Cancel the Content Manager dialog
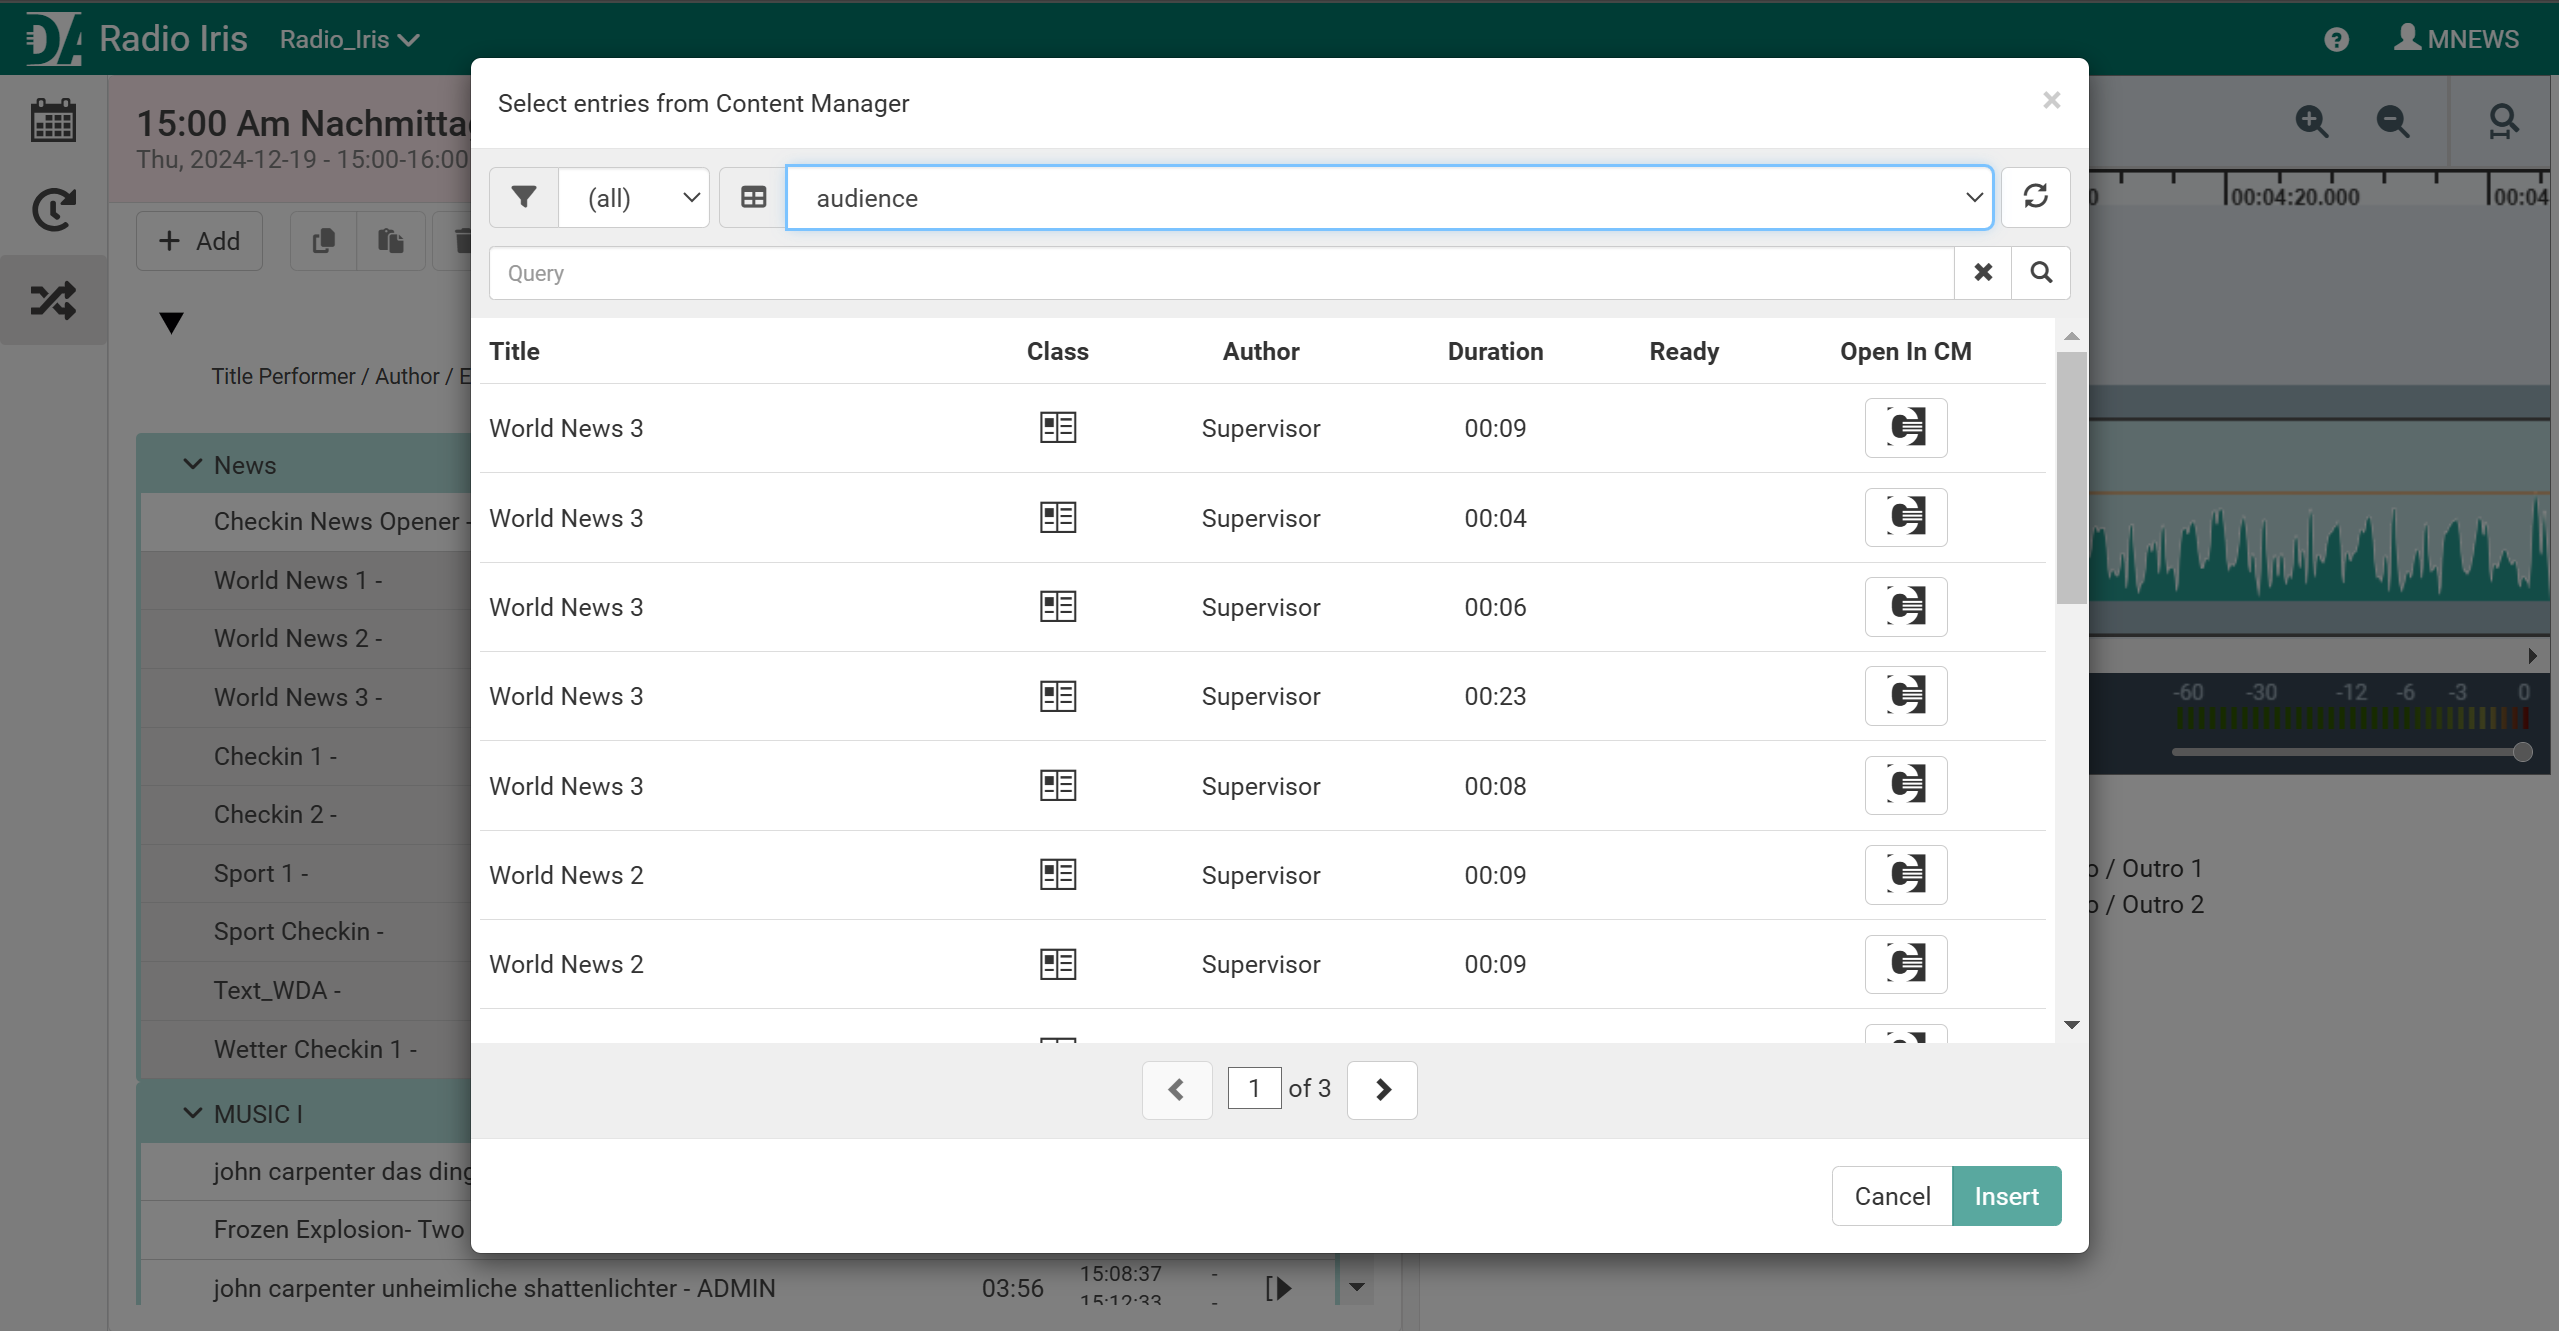Image resolution: width=2559 pixels, height=1331 pixels. coord(1891,1195)
